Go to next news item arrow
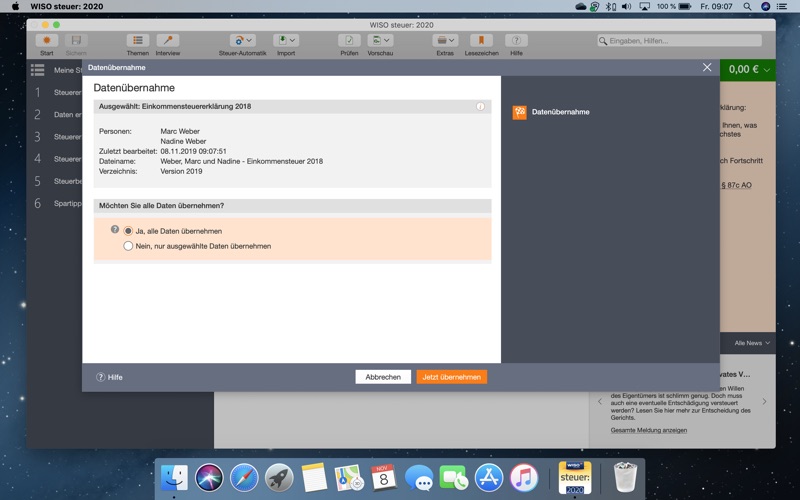Viewport: 800px width, 500px height. point(764,402)
